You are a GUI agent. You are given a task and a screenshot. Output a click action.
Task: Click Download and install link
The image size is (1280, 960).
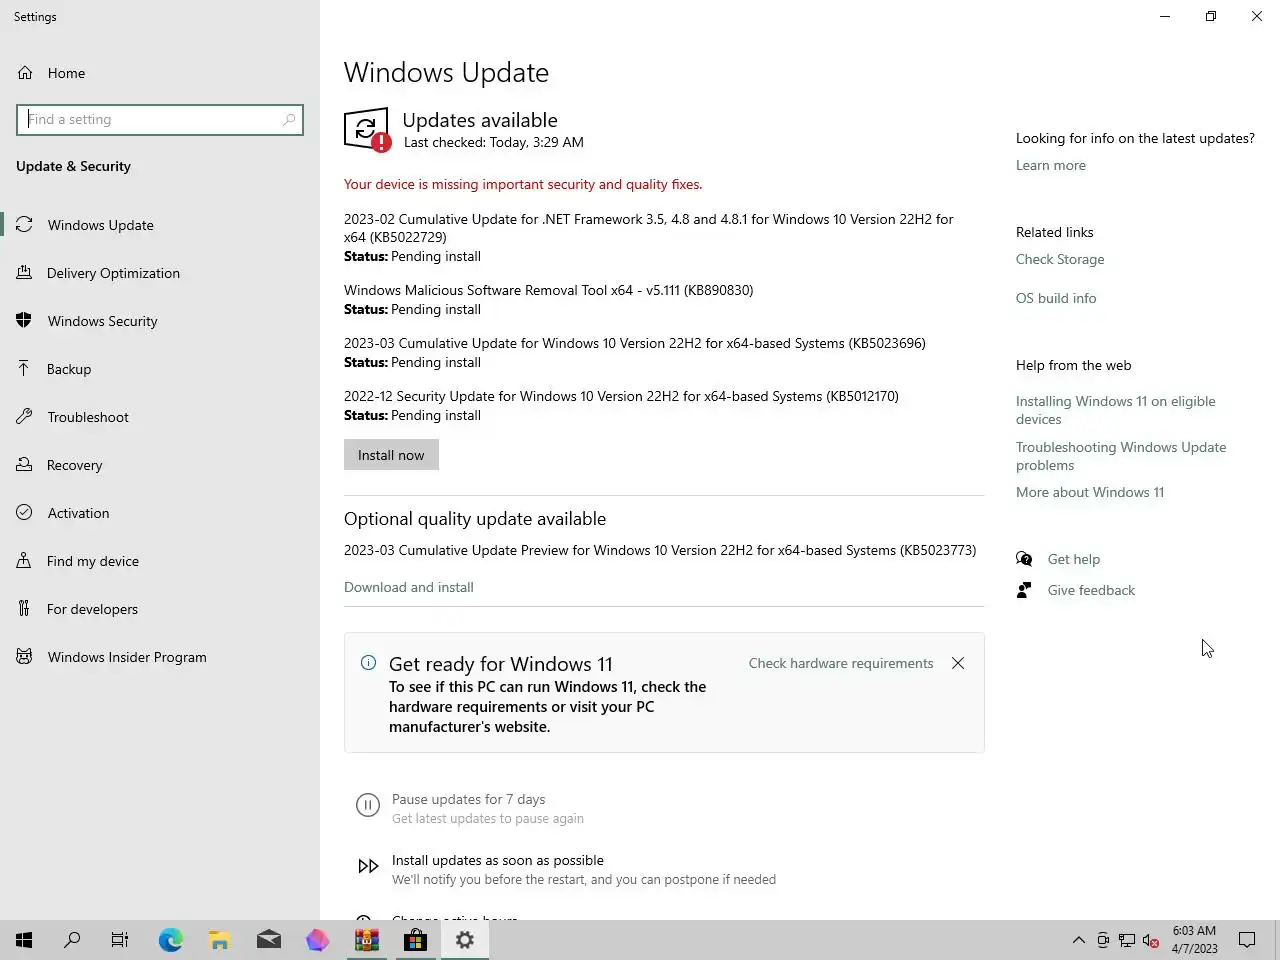pyautogui.click(x=409, y=587)
